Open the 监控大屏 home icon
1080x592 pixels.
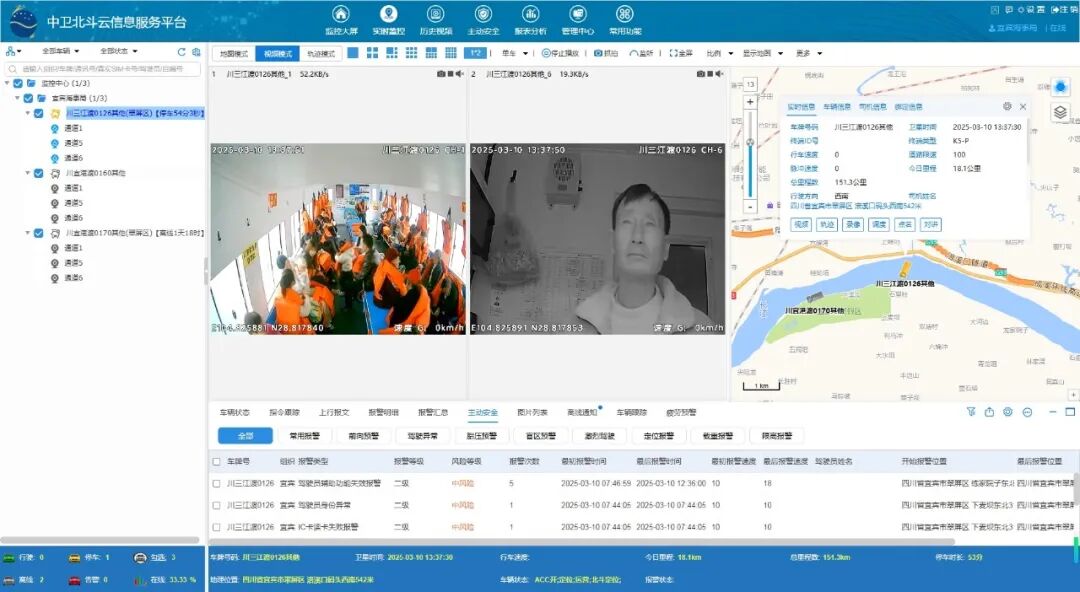(341, 14)
